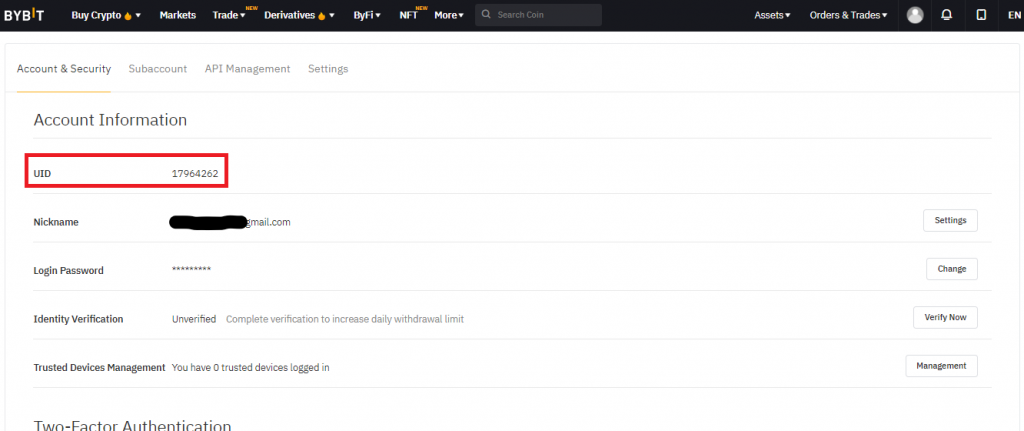Open the notifications bell icon

946,15
